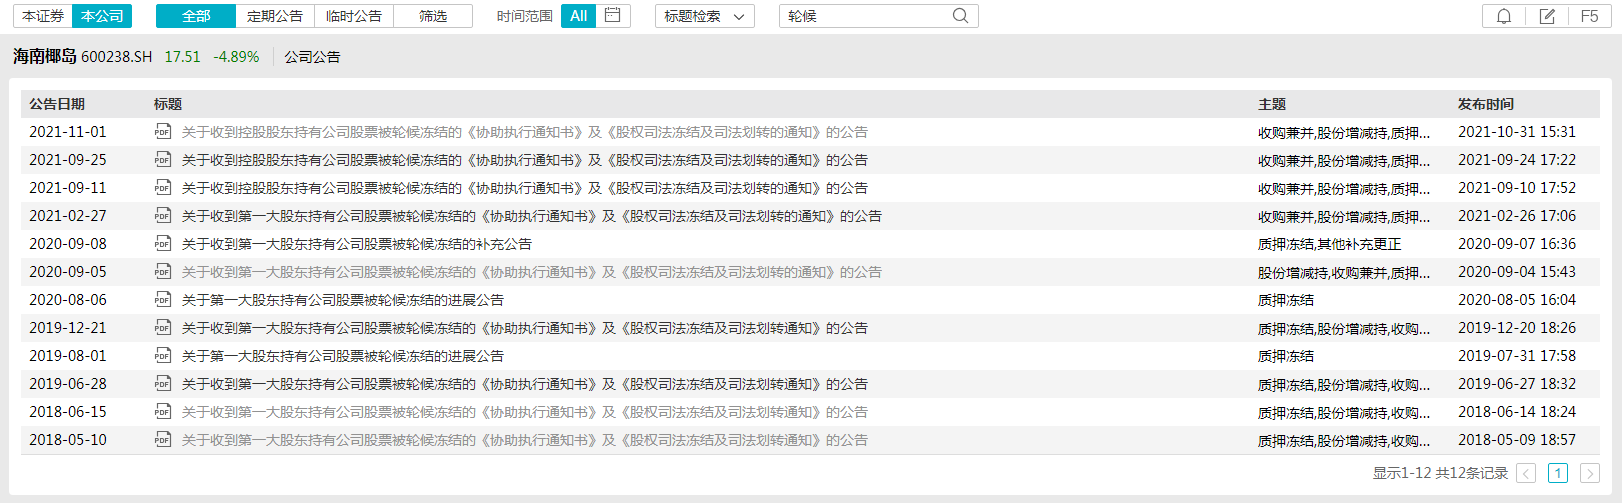Screen dimensions: 1622x503
Task: Click the edit note pencil icon
Action: click(x=1547, y=16)
